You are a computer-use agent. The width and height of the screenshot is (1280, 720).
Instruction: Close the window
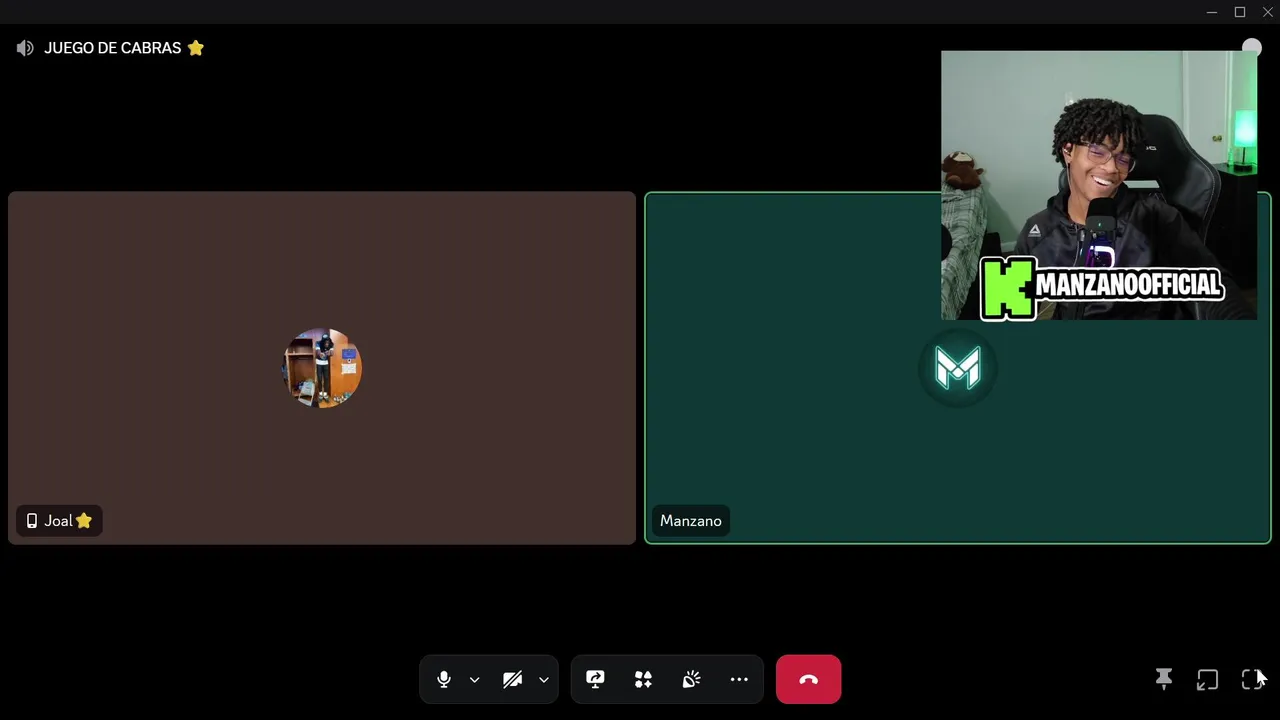click(x=1268, y=12)
